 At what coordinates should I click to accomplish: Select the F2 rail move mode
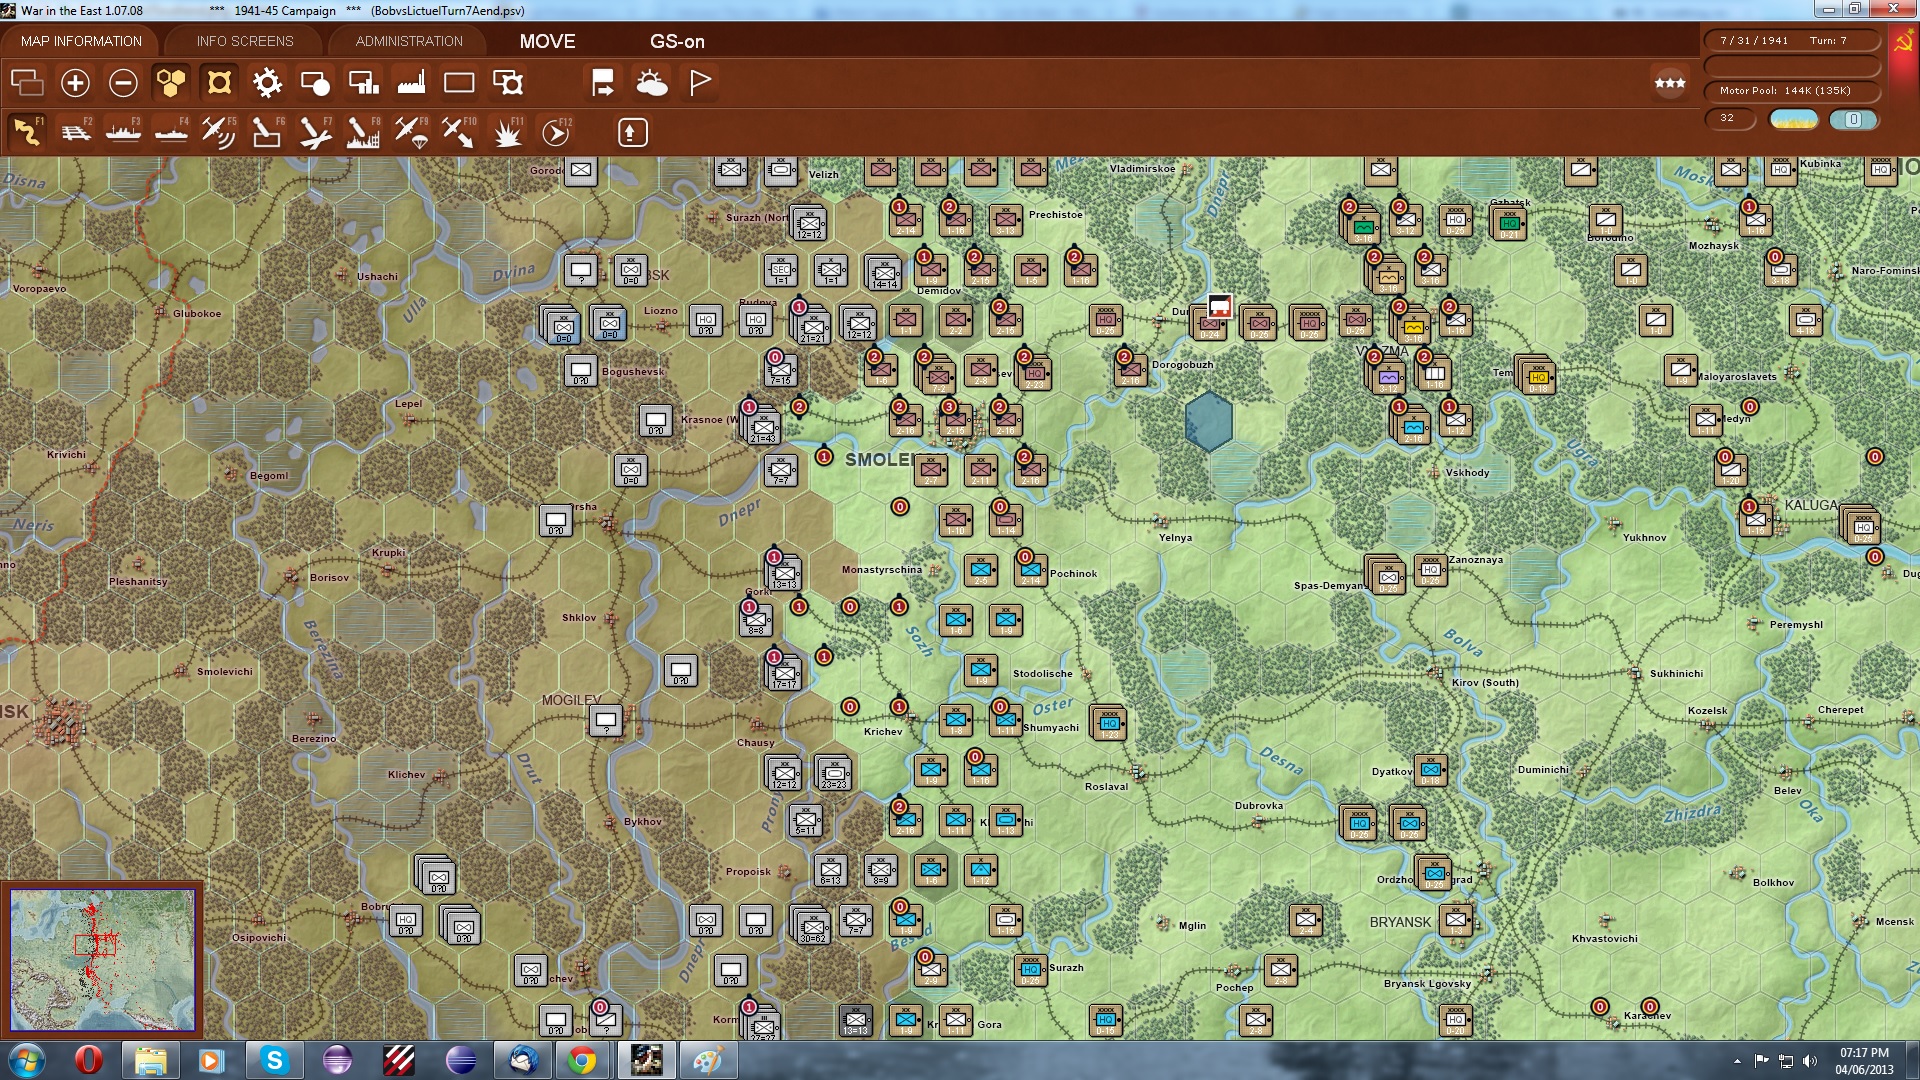tap(75, 132)
